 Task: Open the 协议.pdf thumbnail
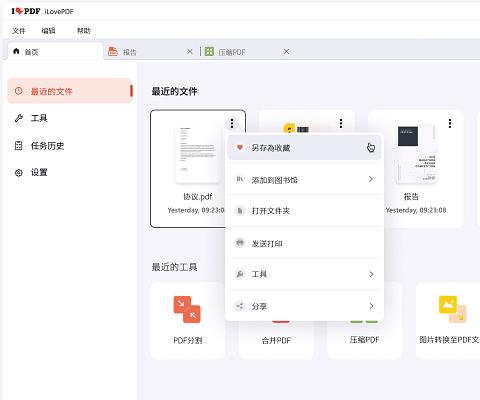(198, 154)
